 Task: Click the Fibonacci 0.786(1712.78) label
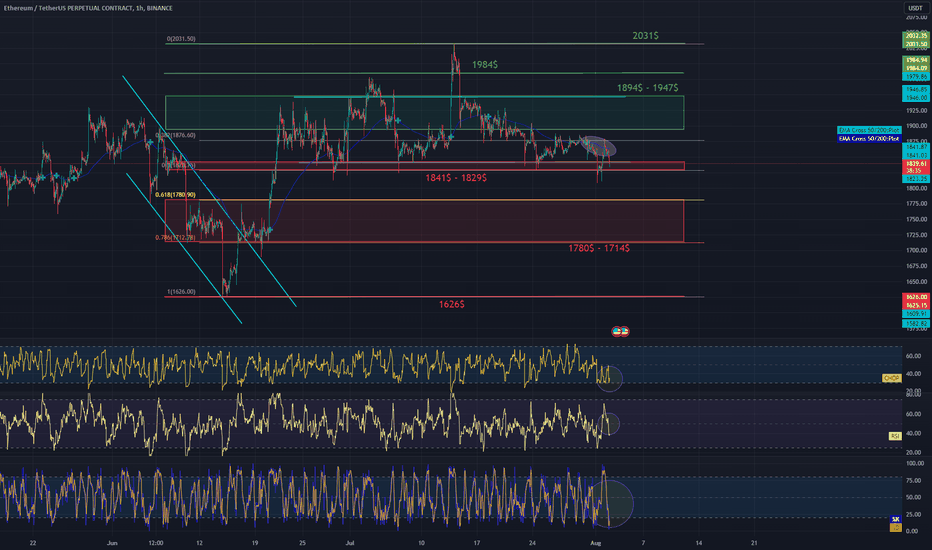175,237
